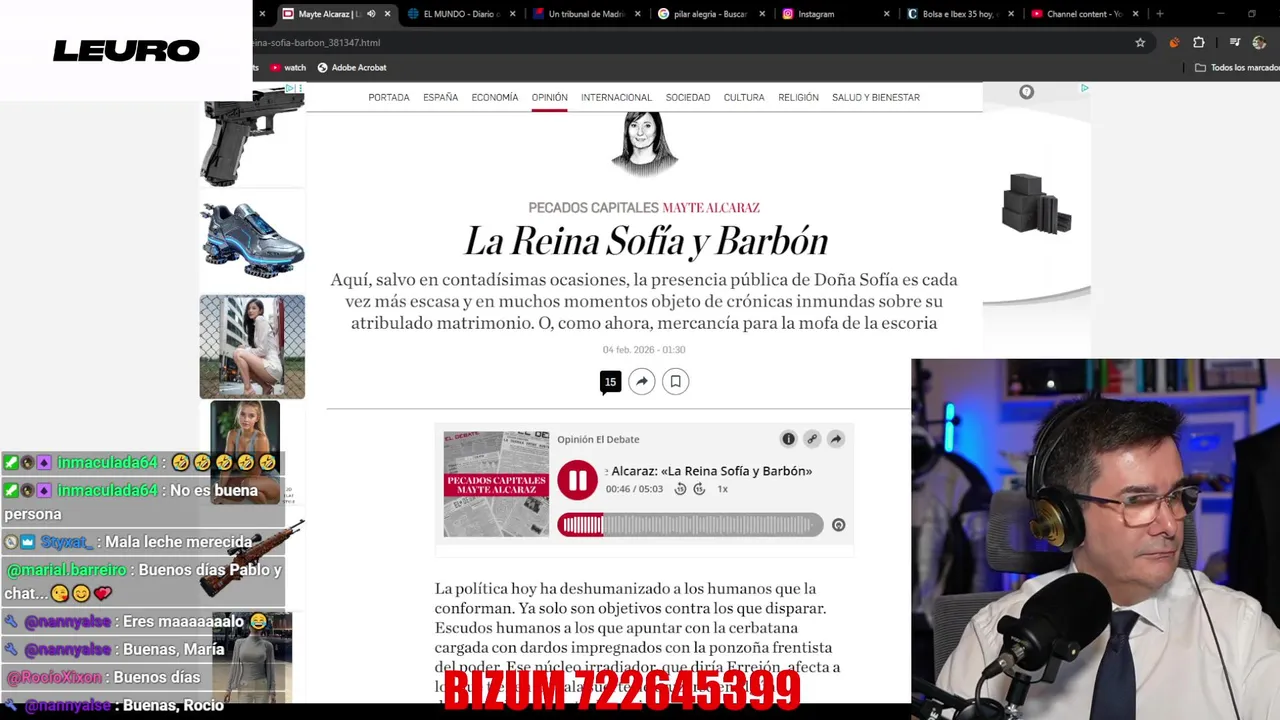Switch to the Bolsa e Ibex 35 tab

click(x=960, y=14)
